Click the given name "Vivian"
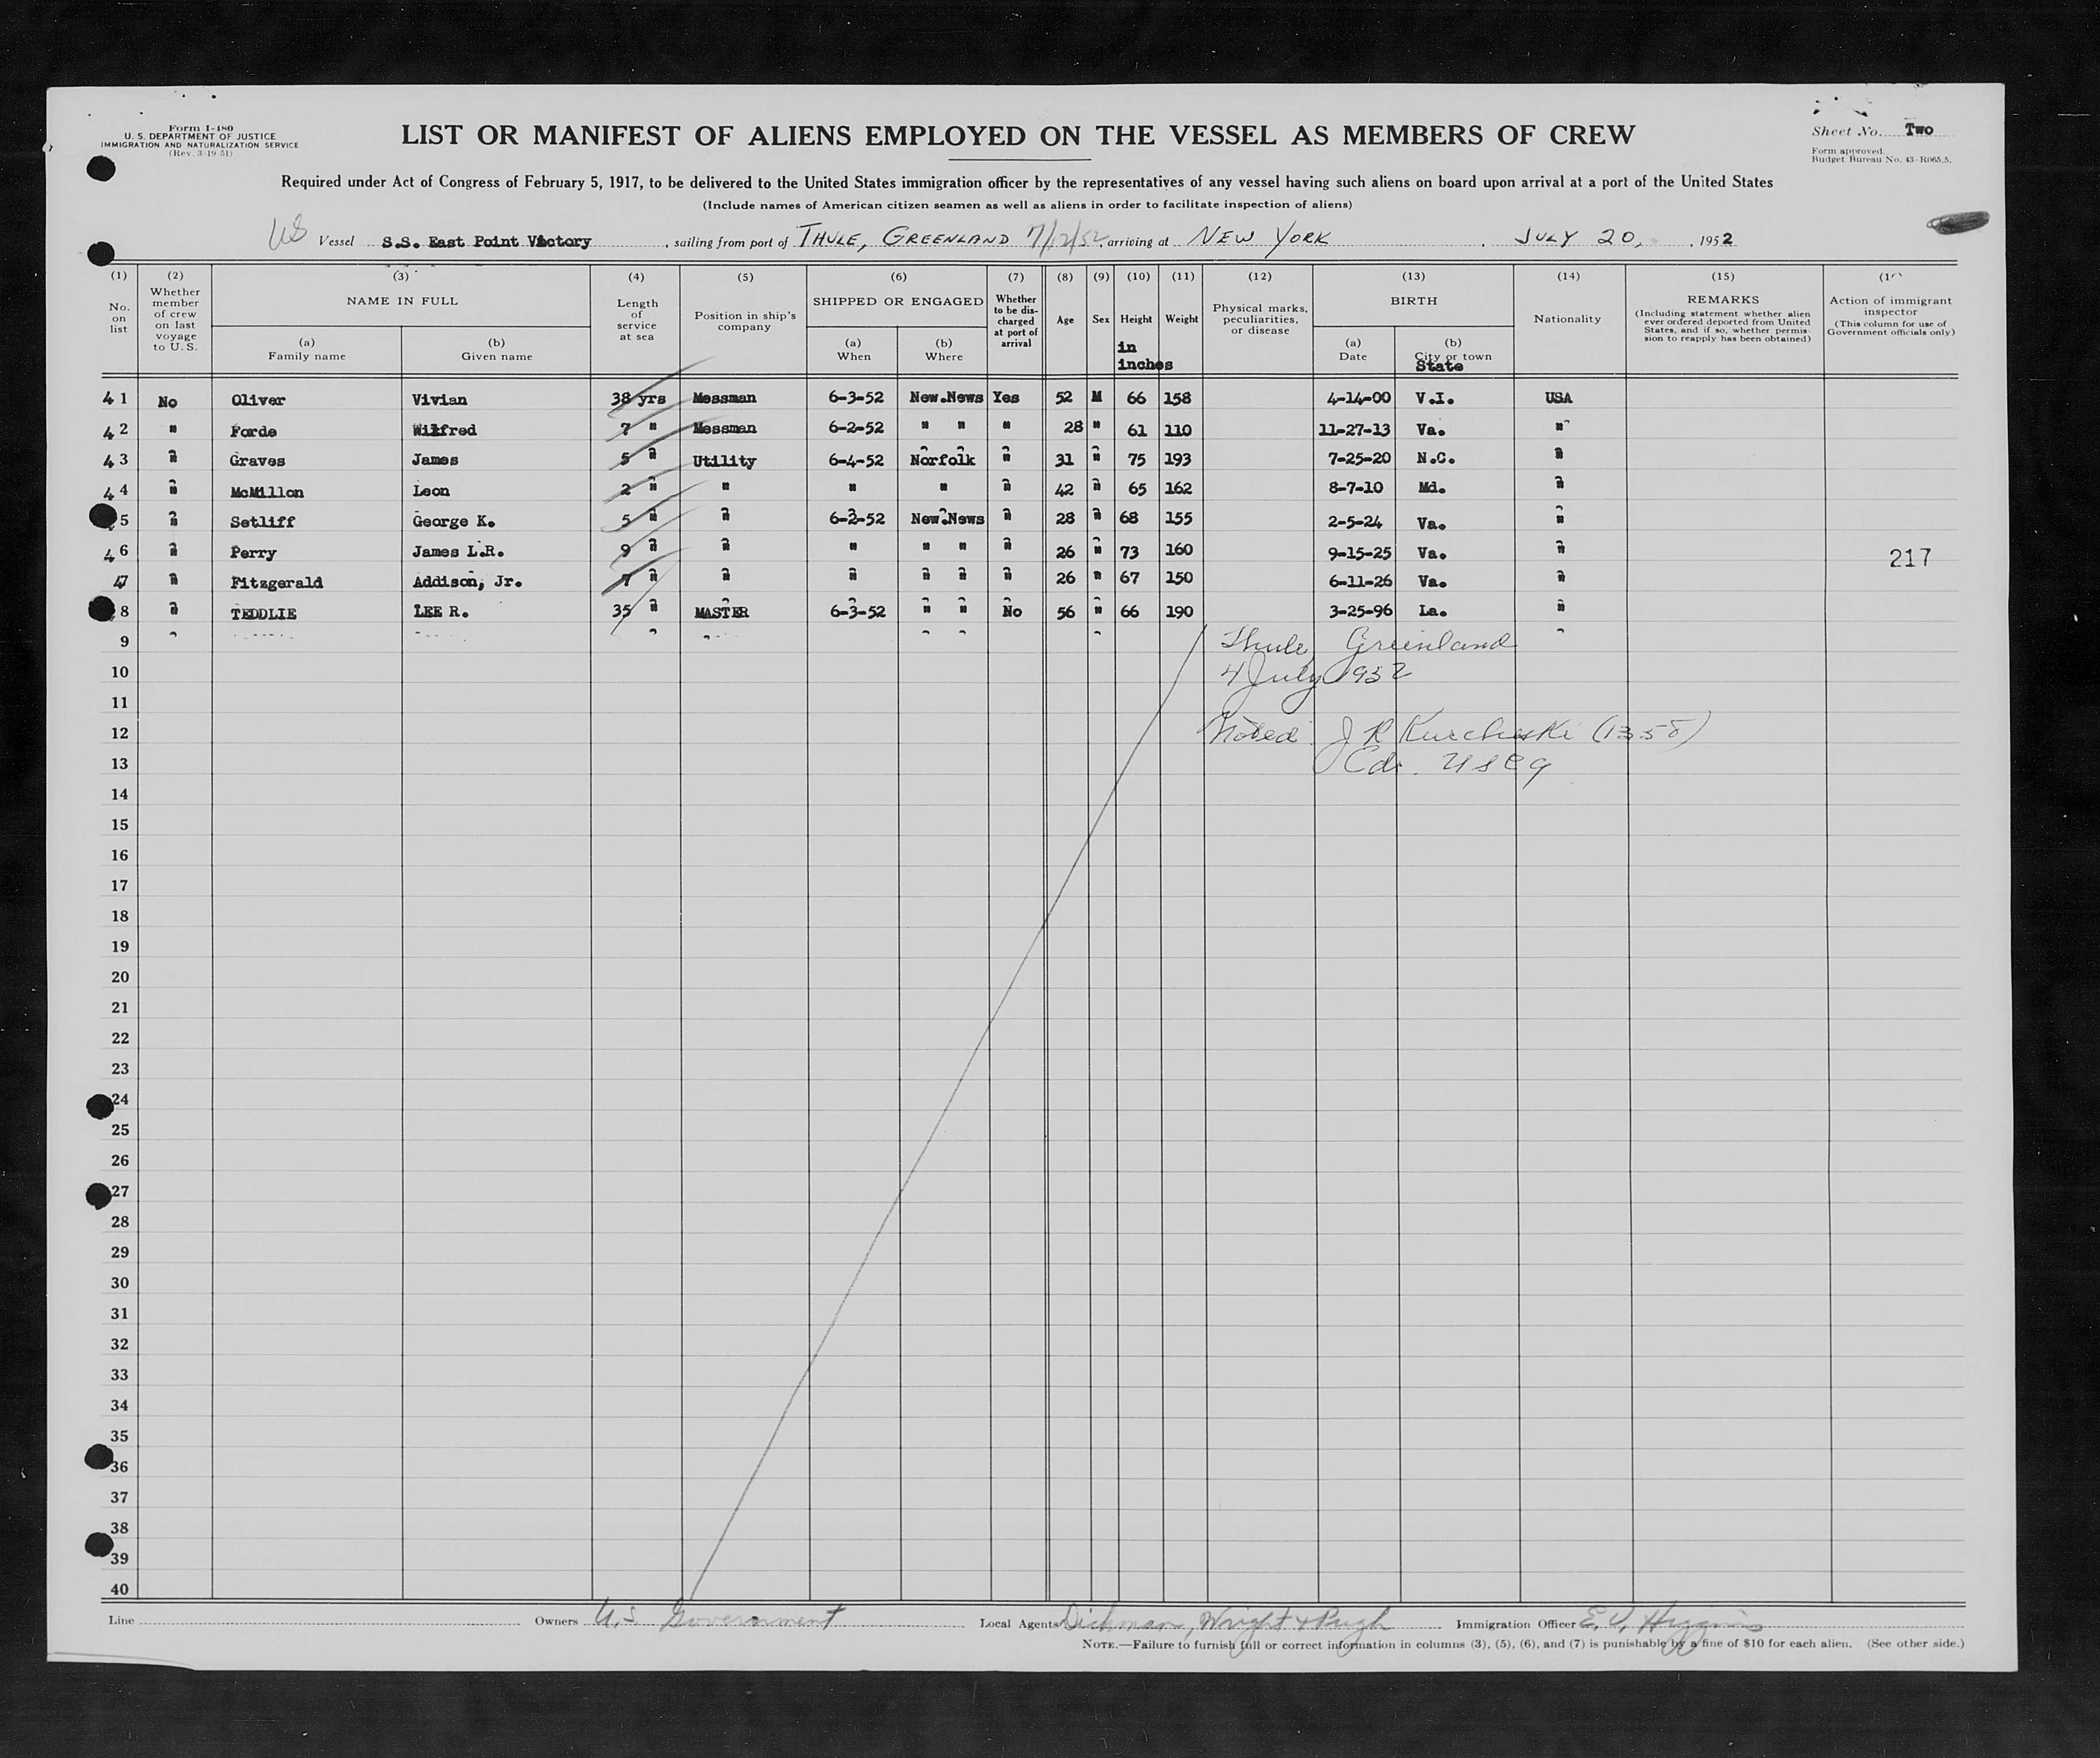Viewport: 2100px width, 1758px height. tap(439, 400)
